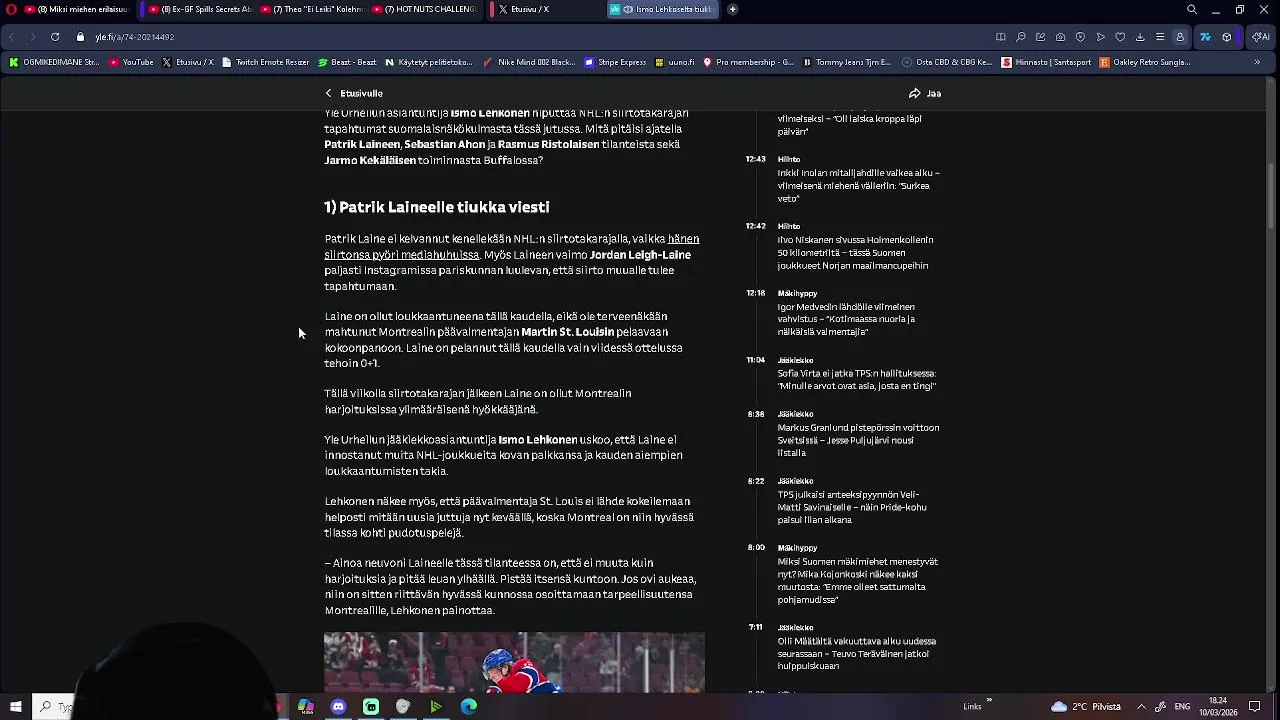Open the downloads icon in toolbar

point(1140,37)
